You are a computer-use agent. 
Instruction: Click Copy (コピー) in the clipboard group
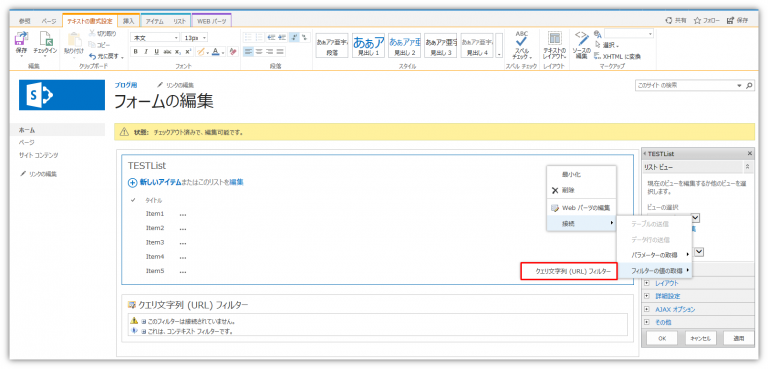coord(99,45)
